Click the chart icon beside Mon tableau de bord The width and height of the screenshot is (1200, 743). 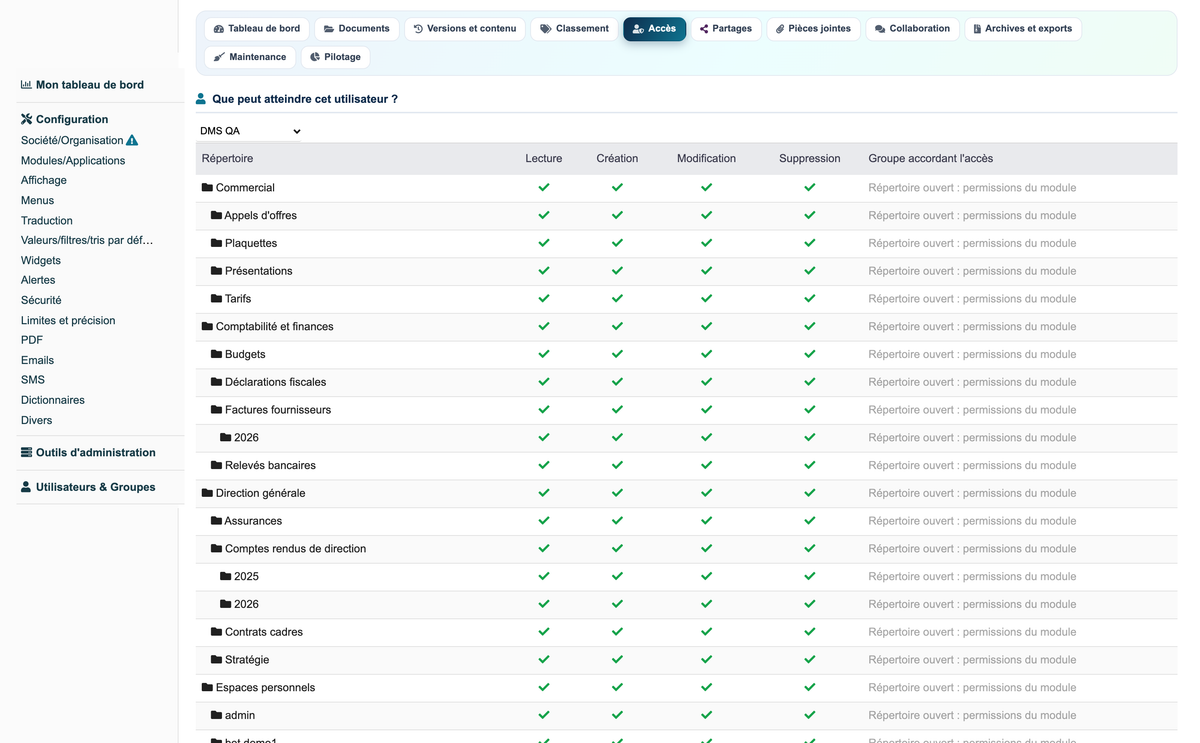[26, 85]
